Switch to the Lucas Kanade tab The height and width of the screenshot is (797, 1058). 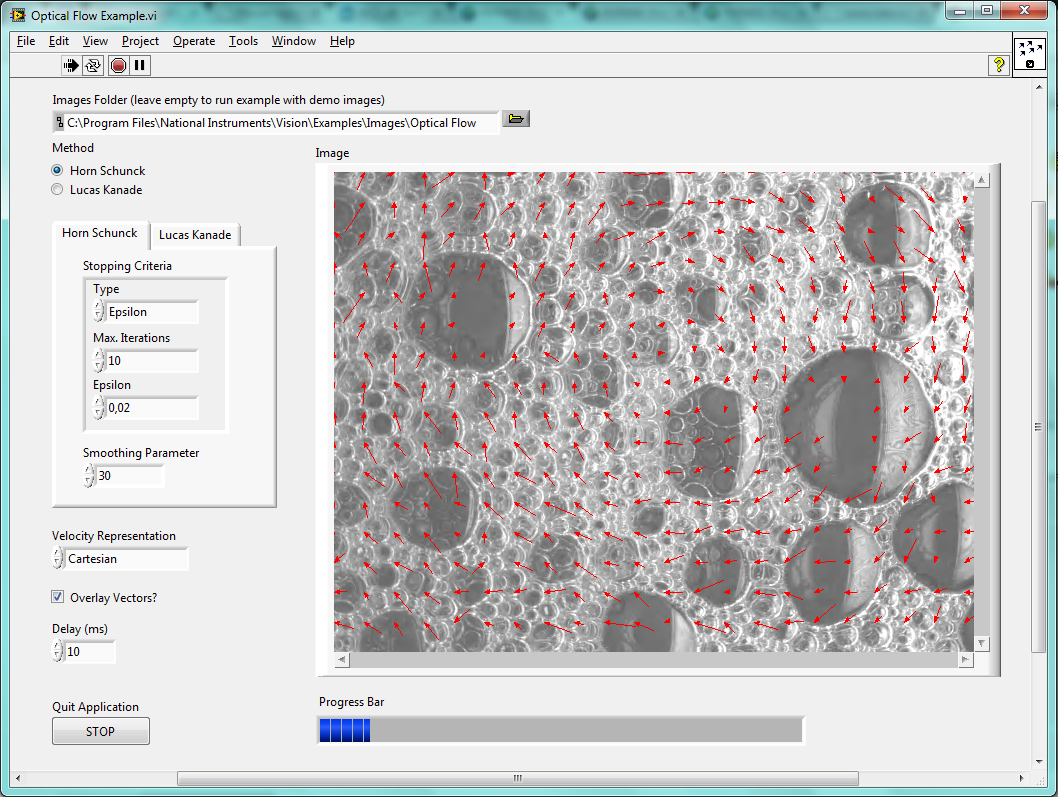[195, 235]
